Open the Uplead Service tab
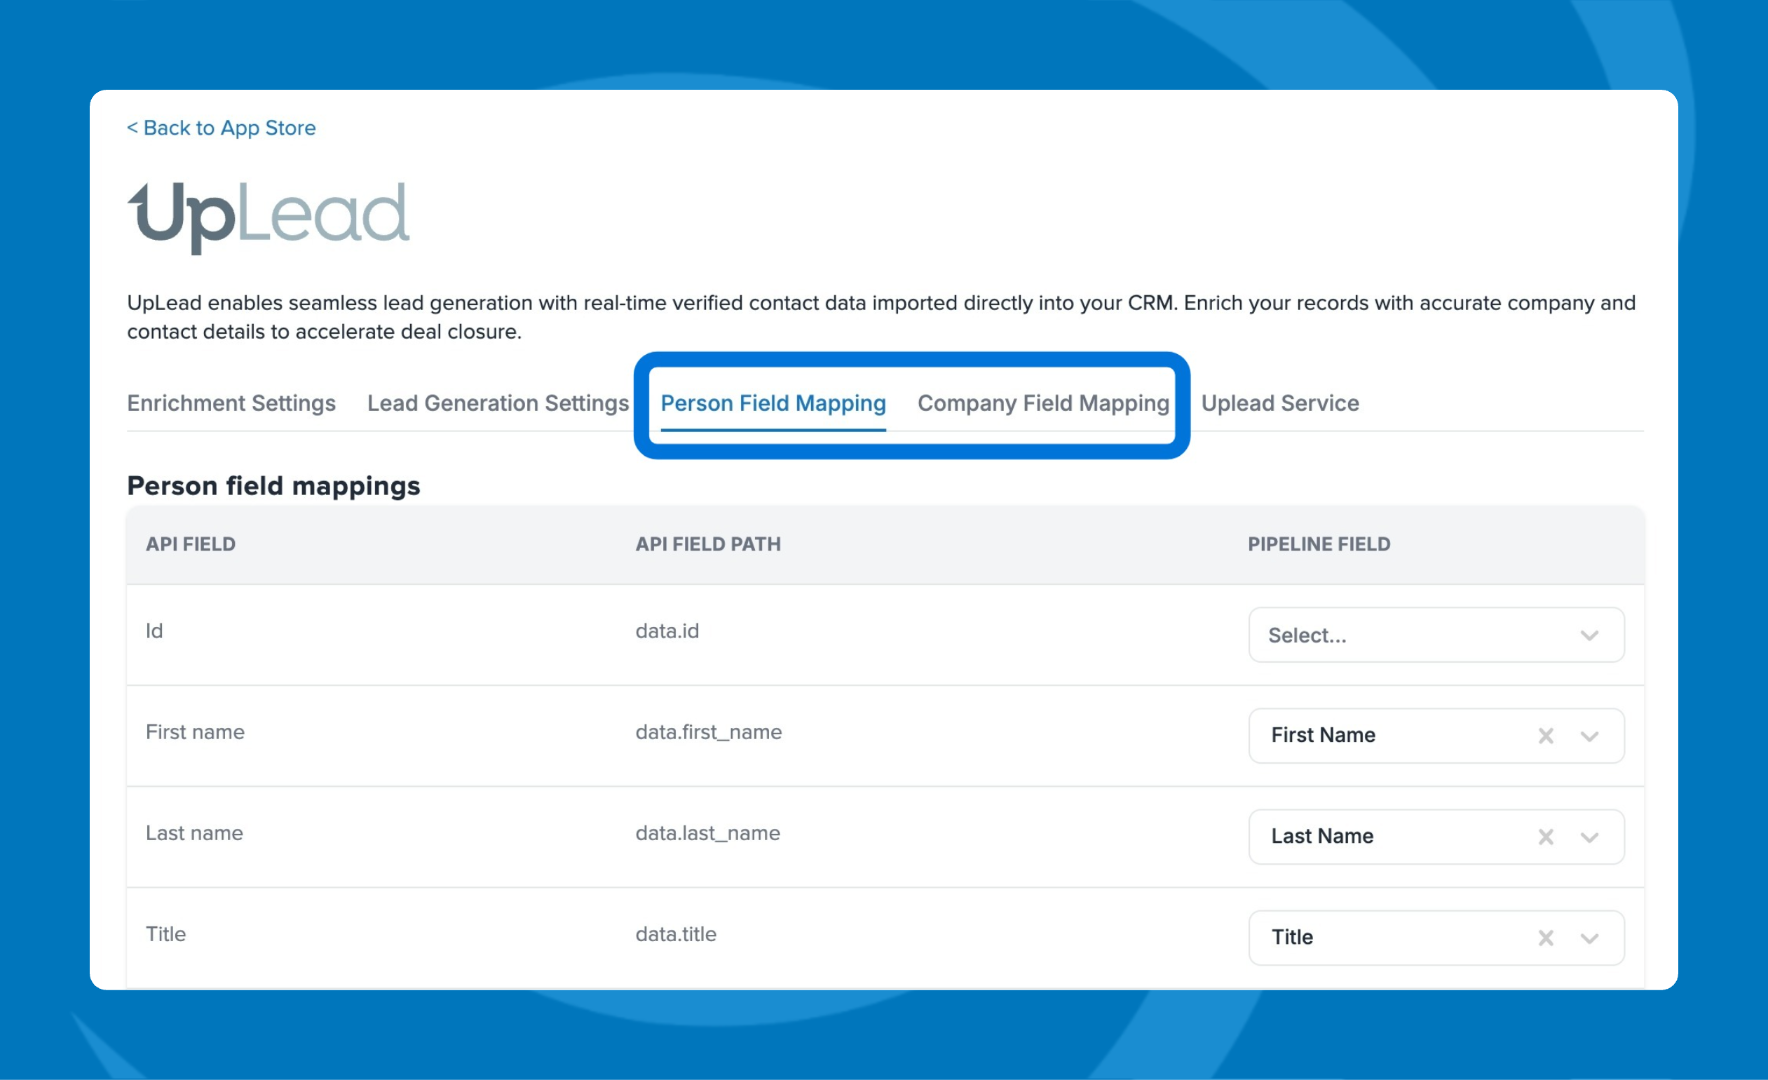 [x=1280, y=403]
